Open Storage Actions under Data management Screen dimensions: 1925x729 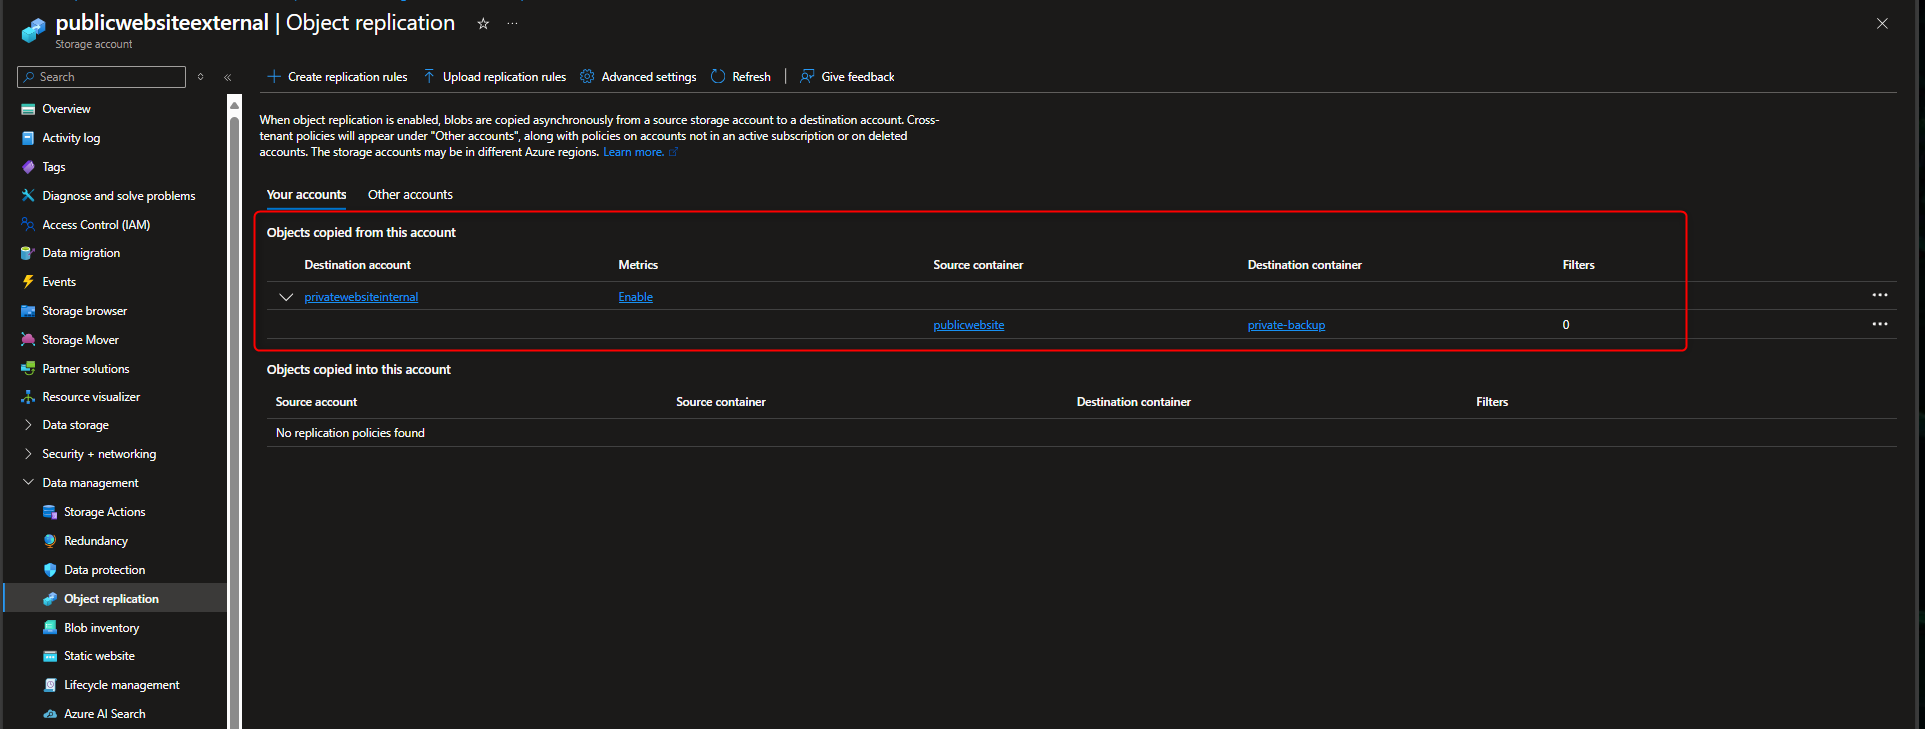pyautogui.click(x=104, y=512)
